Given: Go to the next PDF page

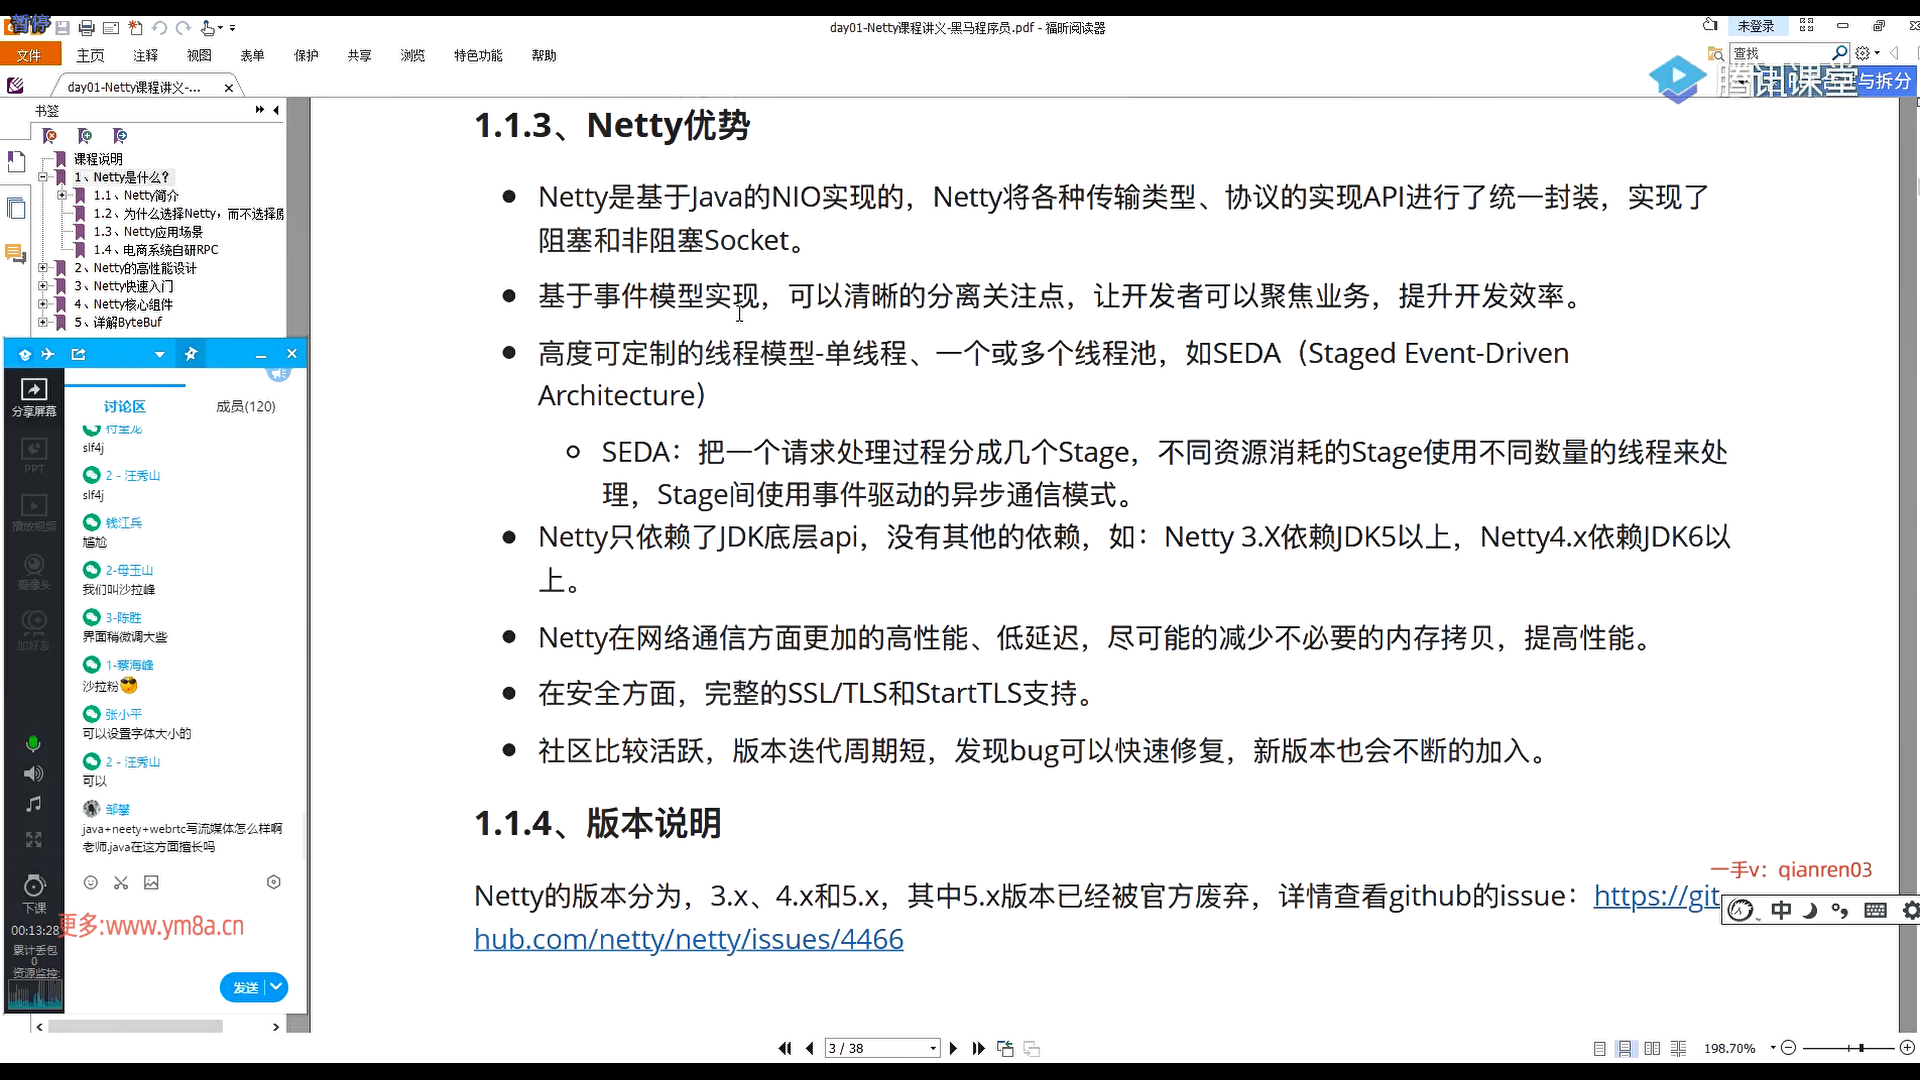Looking at the screenshot, I should (953, 1048).
